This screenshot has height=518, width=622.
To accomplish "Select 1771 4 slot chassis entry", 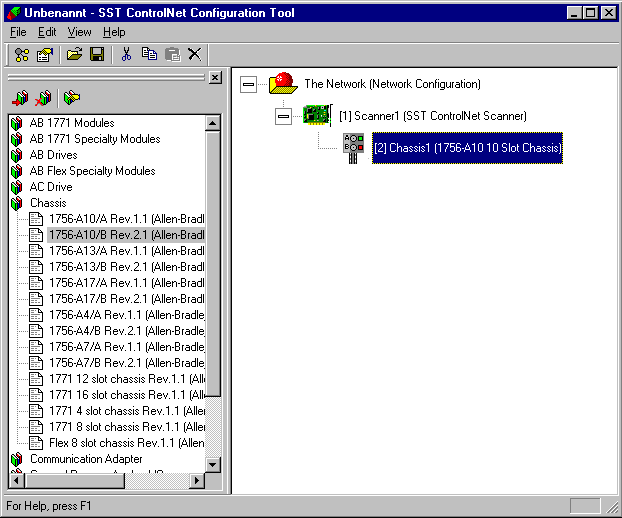I will point(127,411).
